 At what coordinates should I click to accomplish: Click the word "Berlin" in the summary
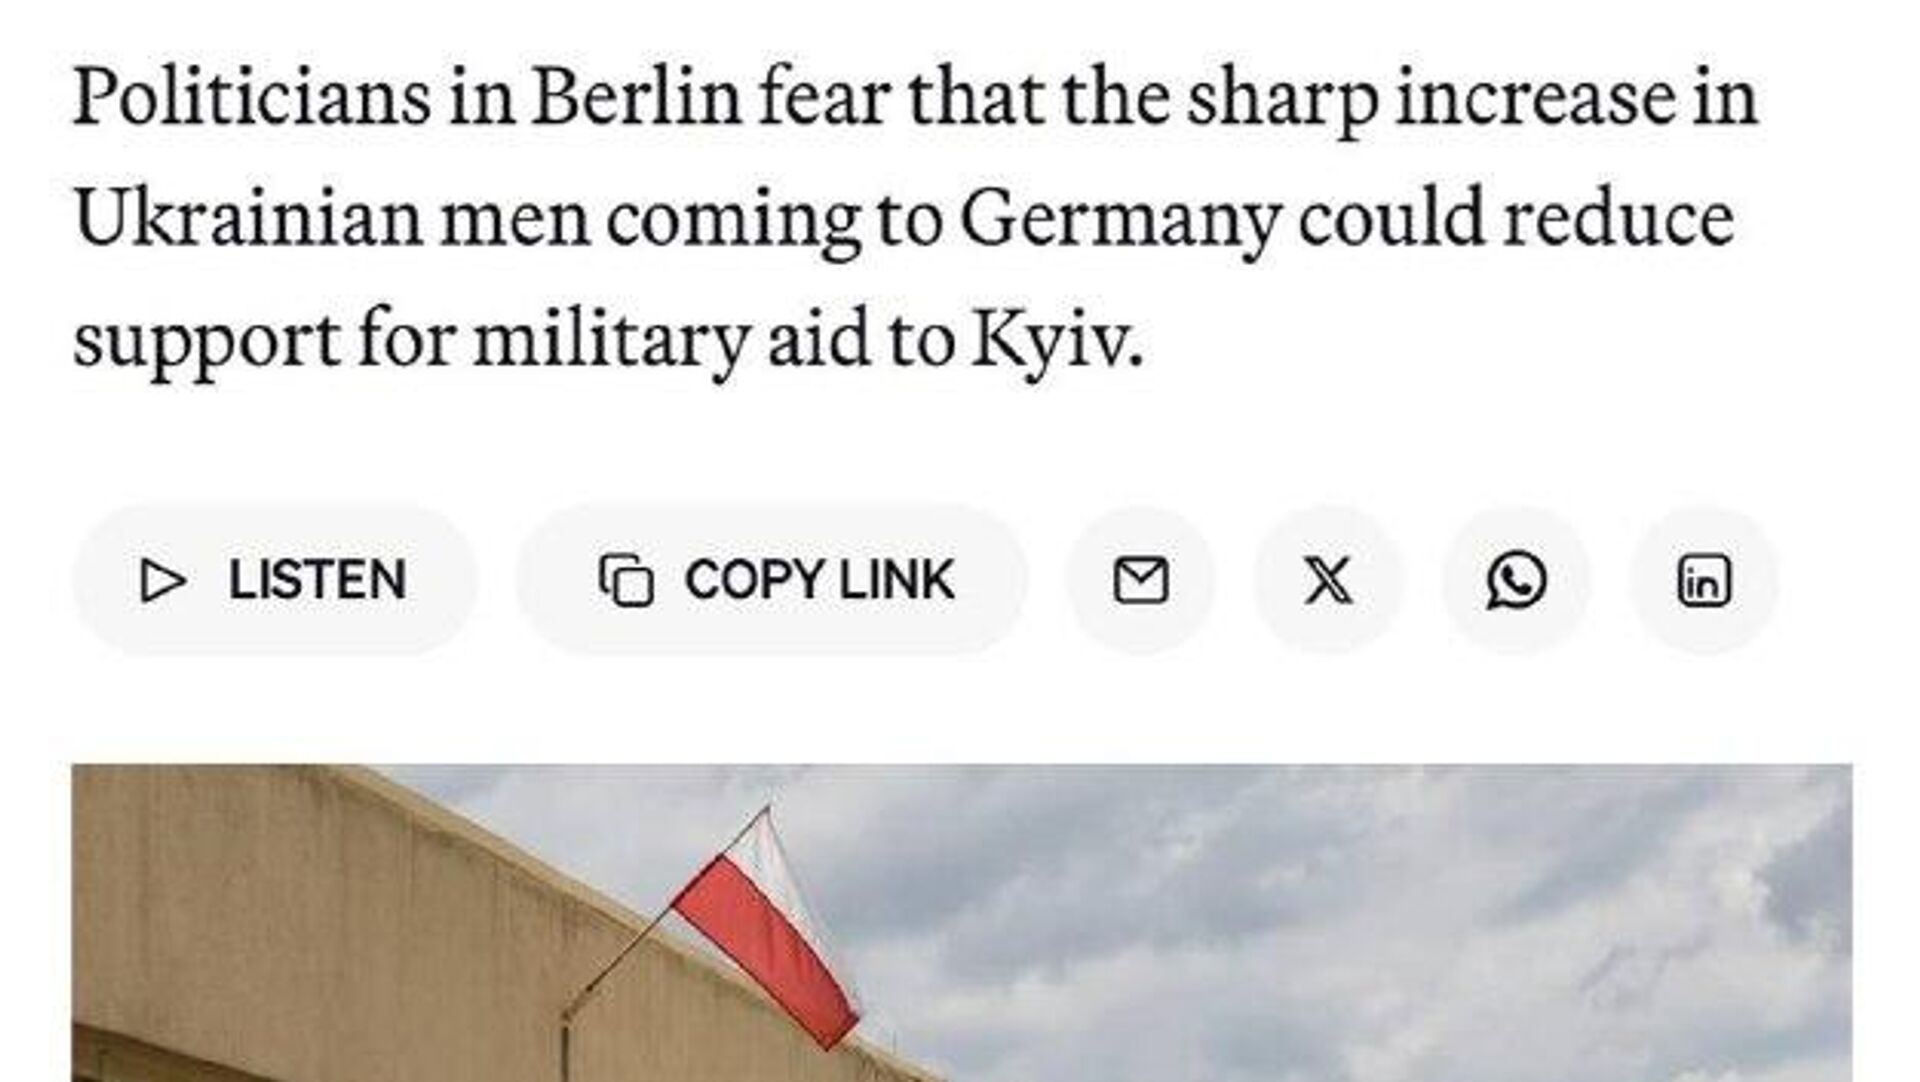(635, 98)
